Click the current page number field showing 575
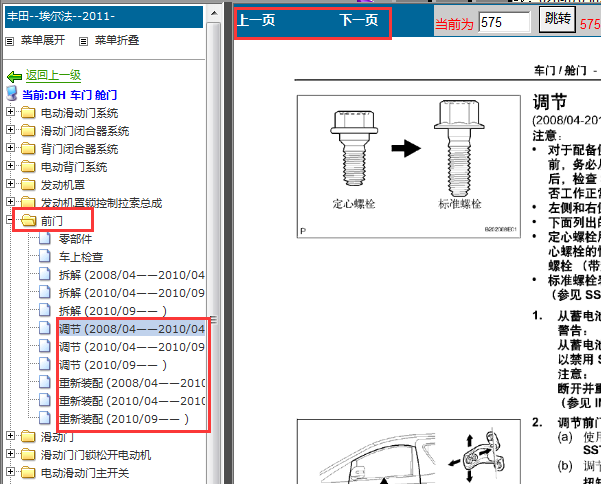This screenshot has height=484, width=601. (x=504, y=22)
